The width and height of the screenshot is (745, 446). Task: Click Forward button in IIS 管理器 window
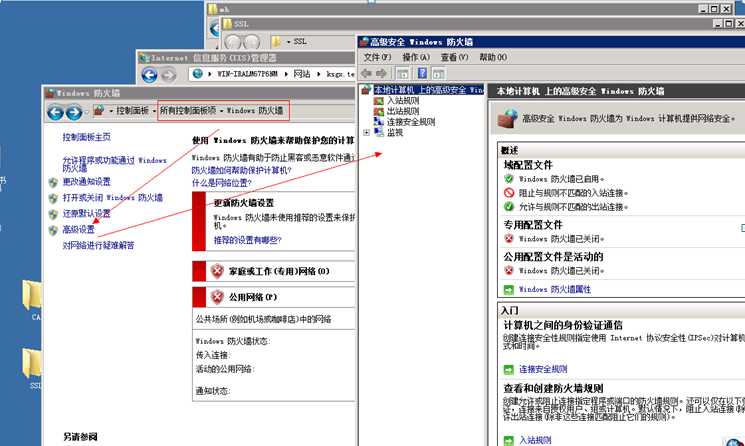coord(168,75)
